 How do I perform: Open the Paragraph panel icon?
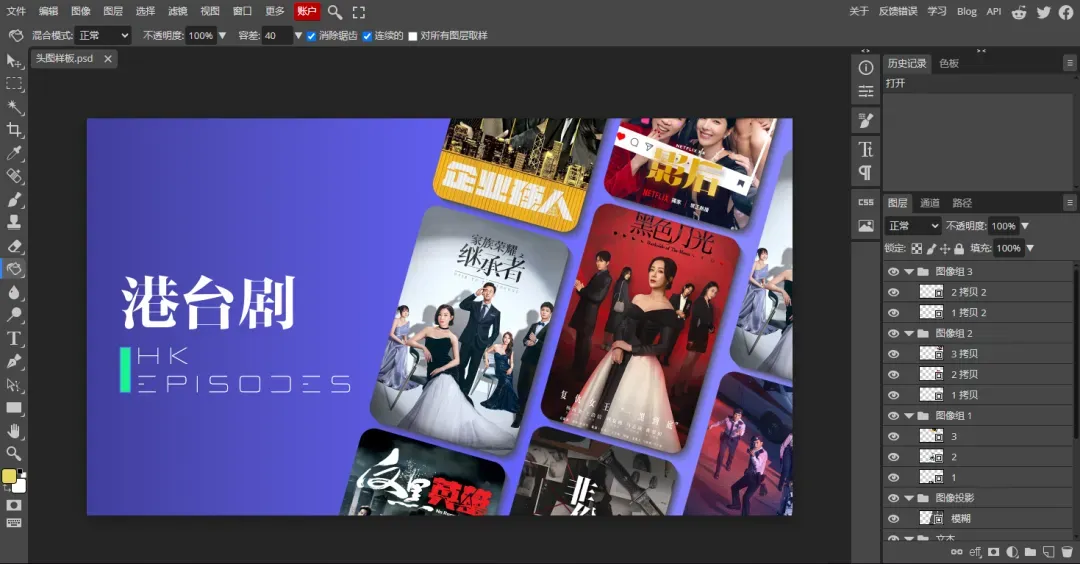866,172
